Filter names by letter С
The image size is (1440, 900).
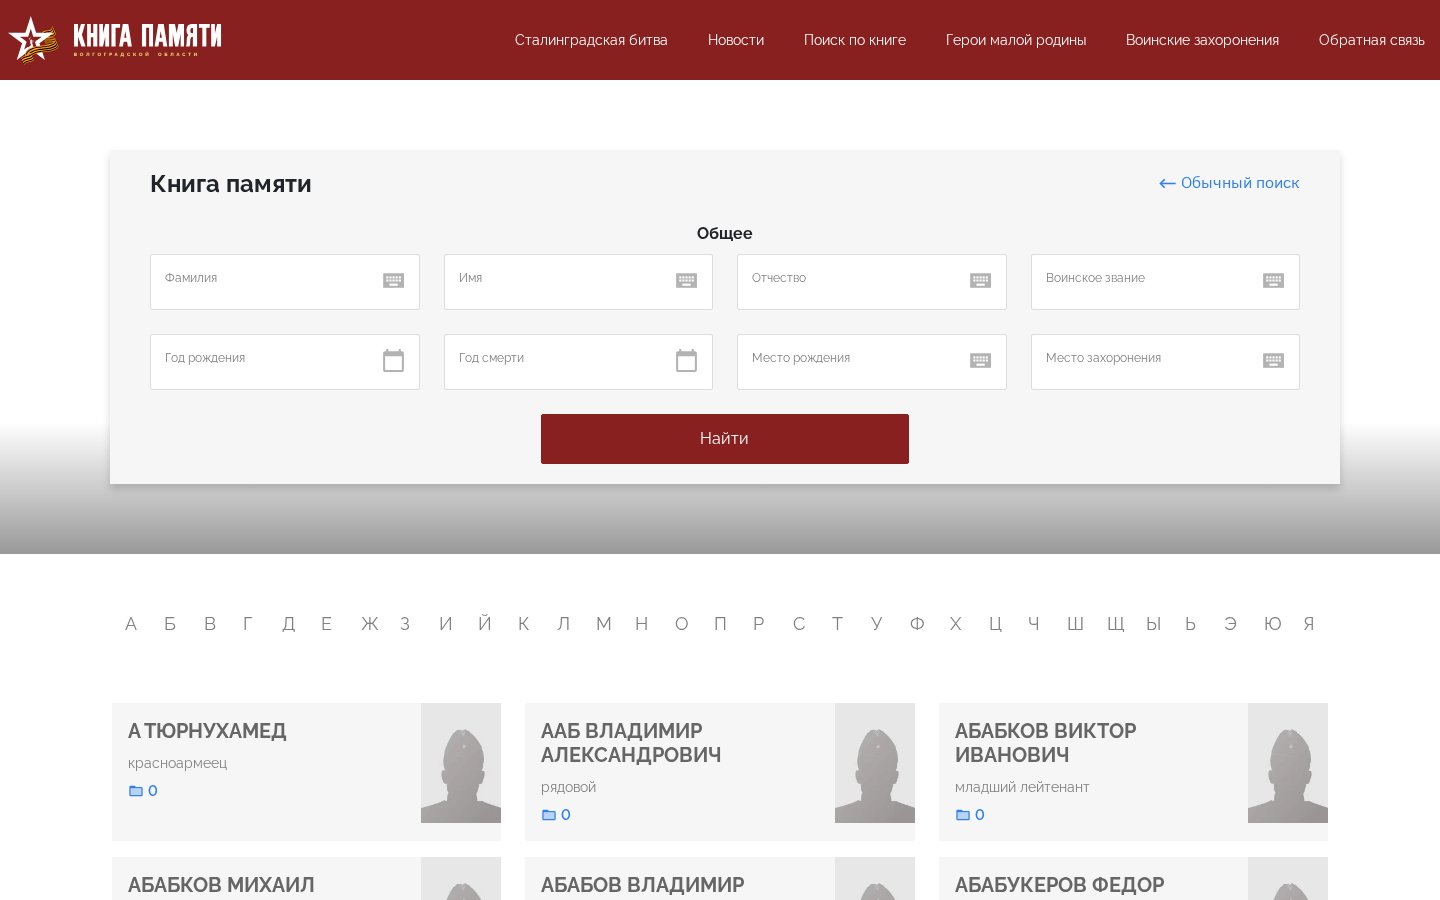[x=799, y=624]
